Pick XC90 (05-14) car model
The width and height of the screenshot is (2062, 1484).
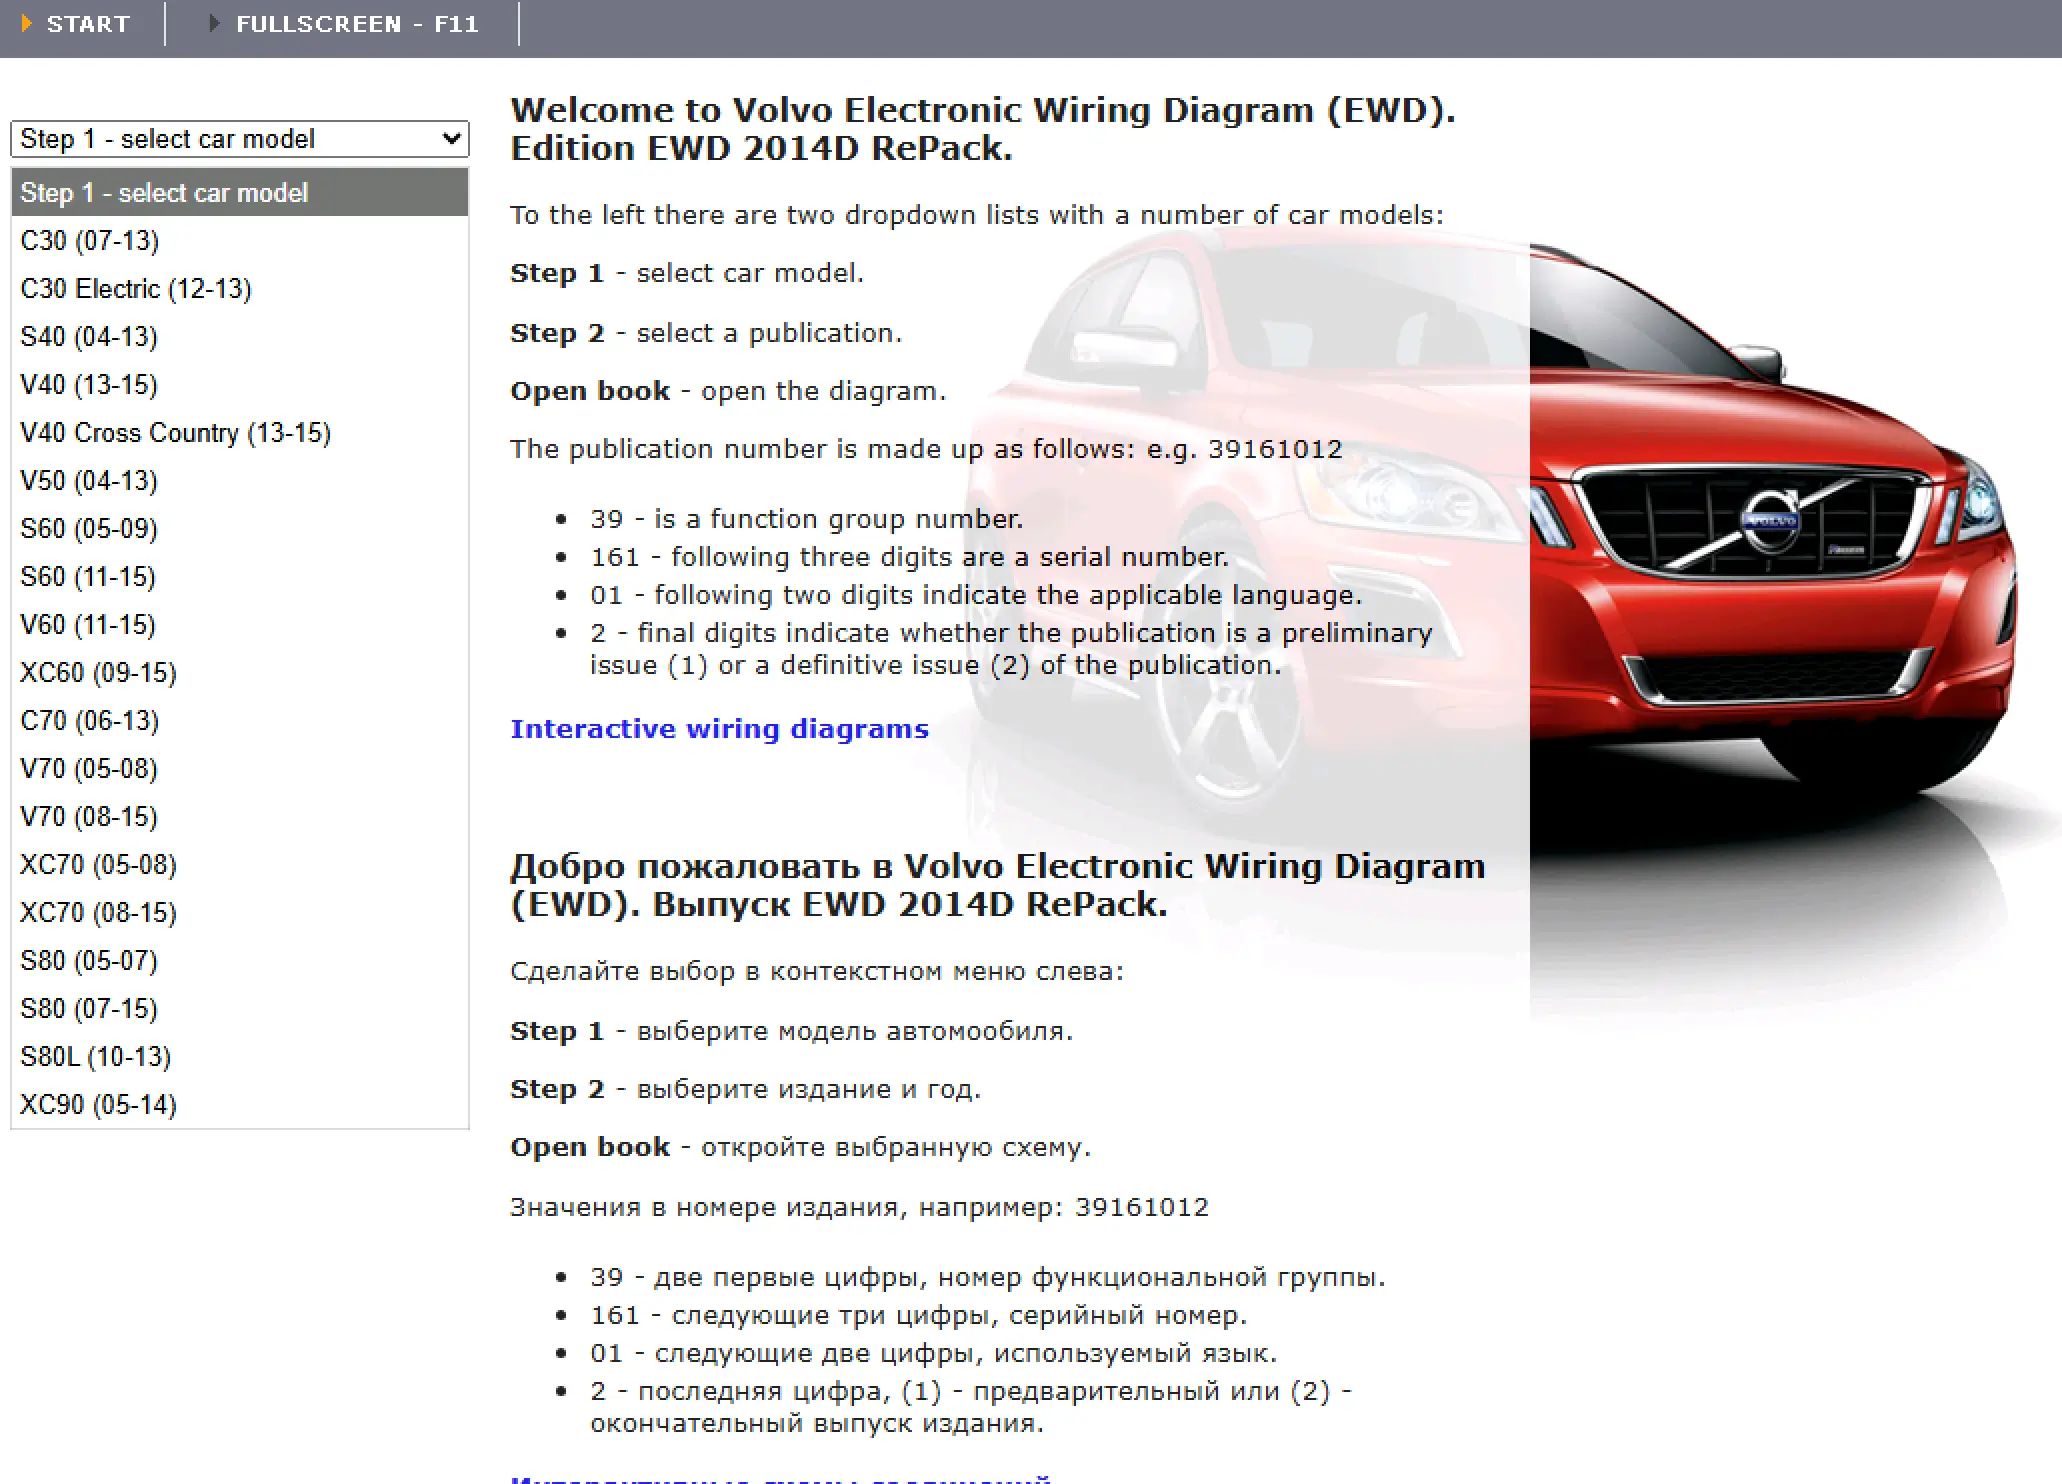(98, 1105)
